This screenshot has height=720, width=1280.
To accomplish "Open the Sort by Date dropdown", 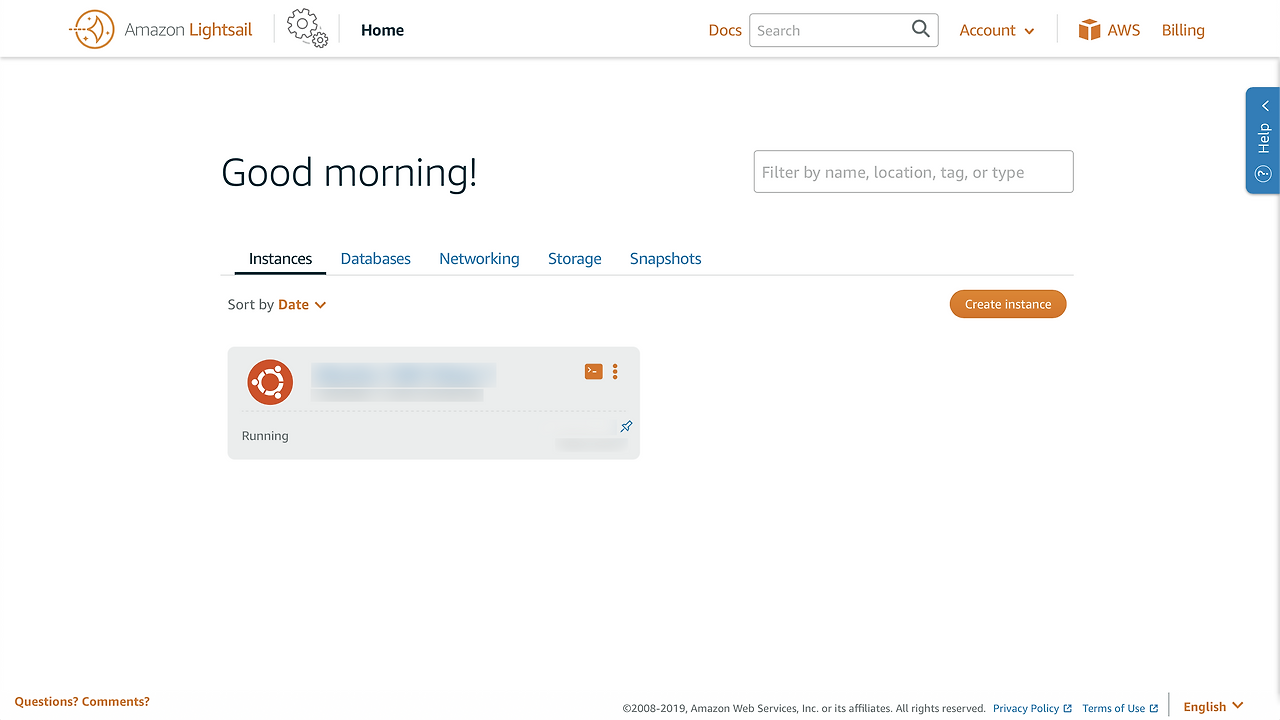I will click(302, 304).
